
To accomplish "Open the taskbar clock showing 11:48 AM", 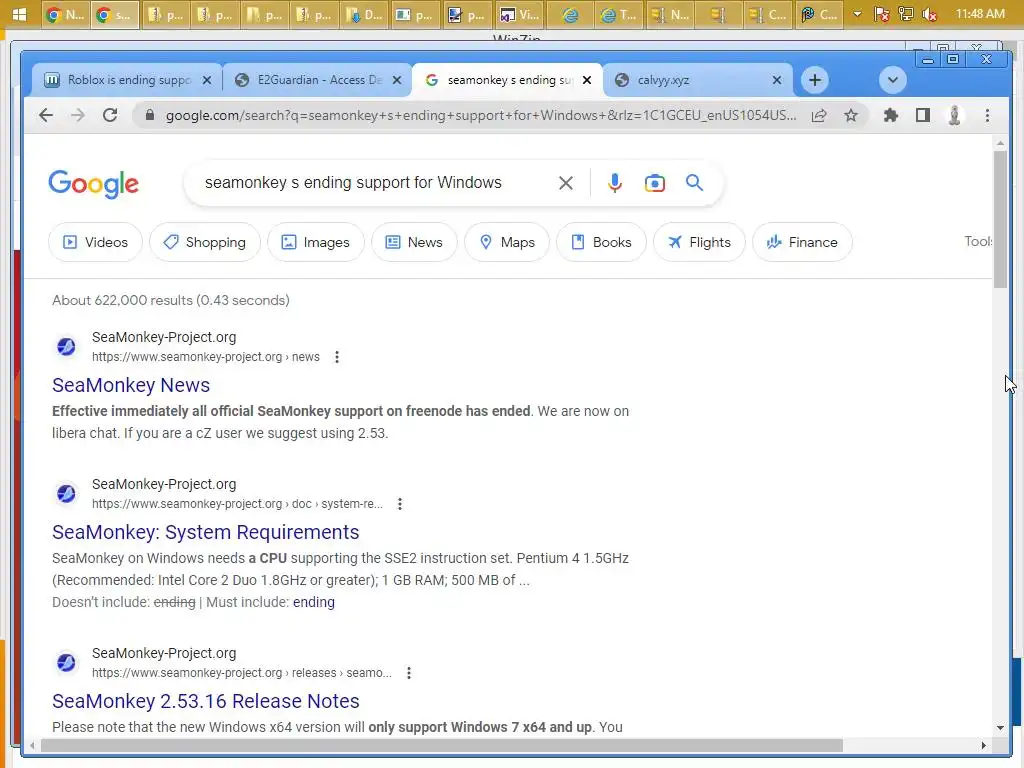I will [980, 14].
